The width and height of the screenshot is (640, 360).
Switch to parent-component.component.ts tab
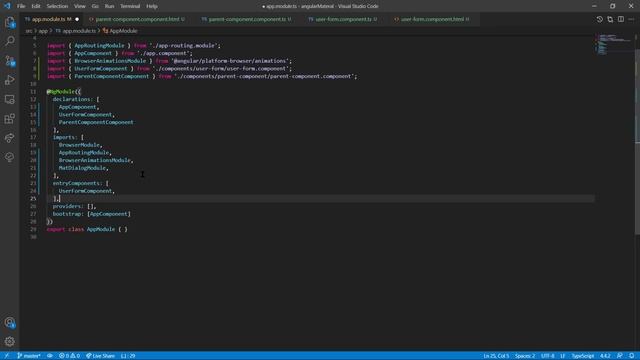[x=247, y=19]
